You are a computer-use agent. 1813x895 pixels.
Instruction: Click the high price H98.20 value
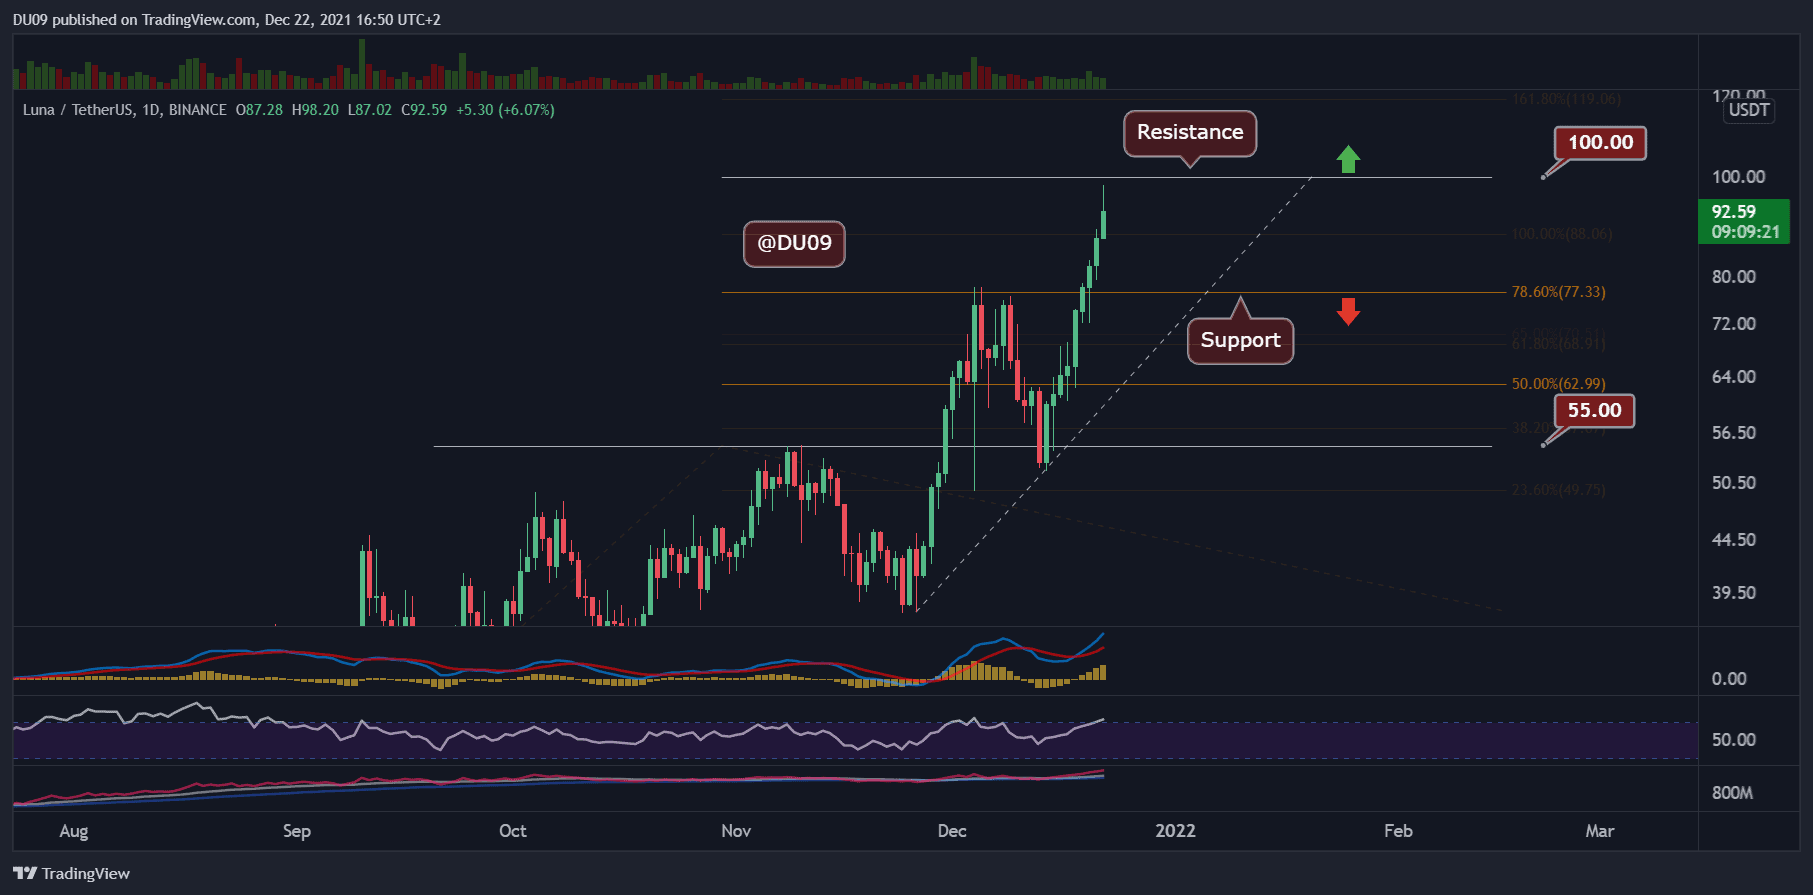pyautogui.click(x=315, y=110)
